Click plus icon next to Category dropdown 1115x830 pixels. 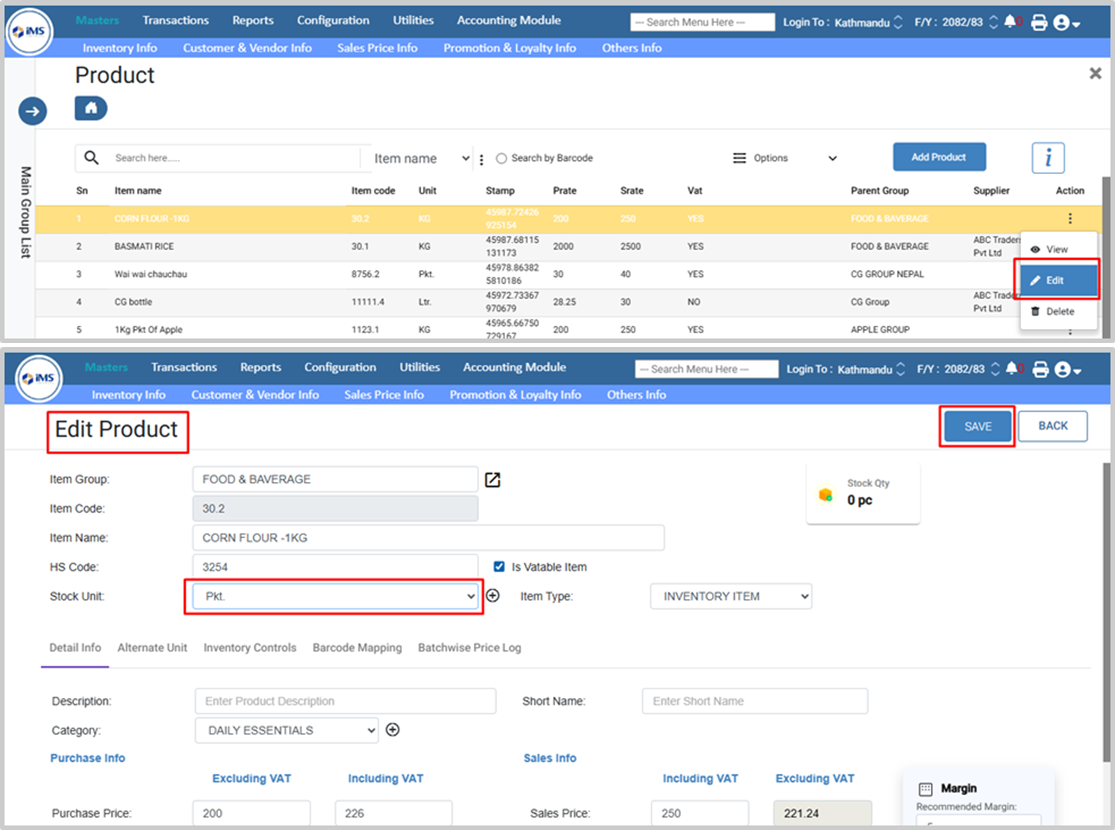pos(393,730)
